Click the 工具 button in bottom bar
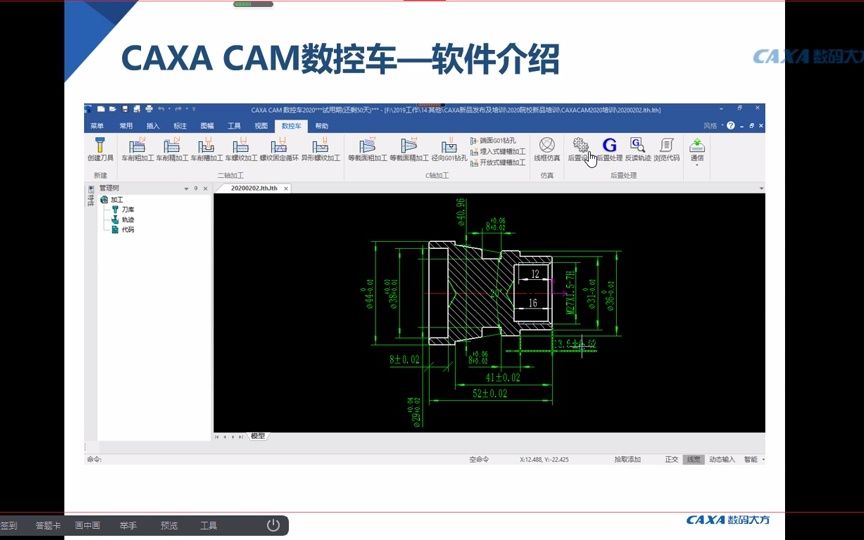864x540 pixels. (208, 526)
